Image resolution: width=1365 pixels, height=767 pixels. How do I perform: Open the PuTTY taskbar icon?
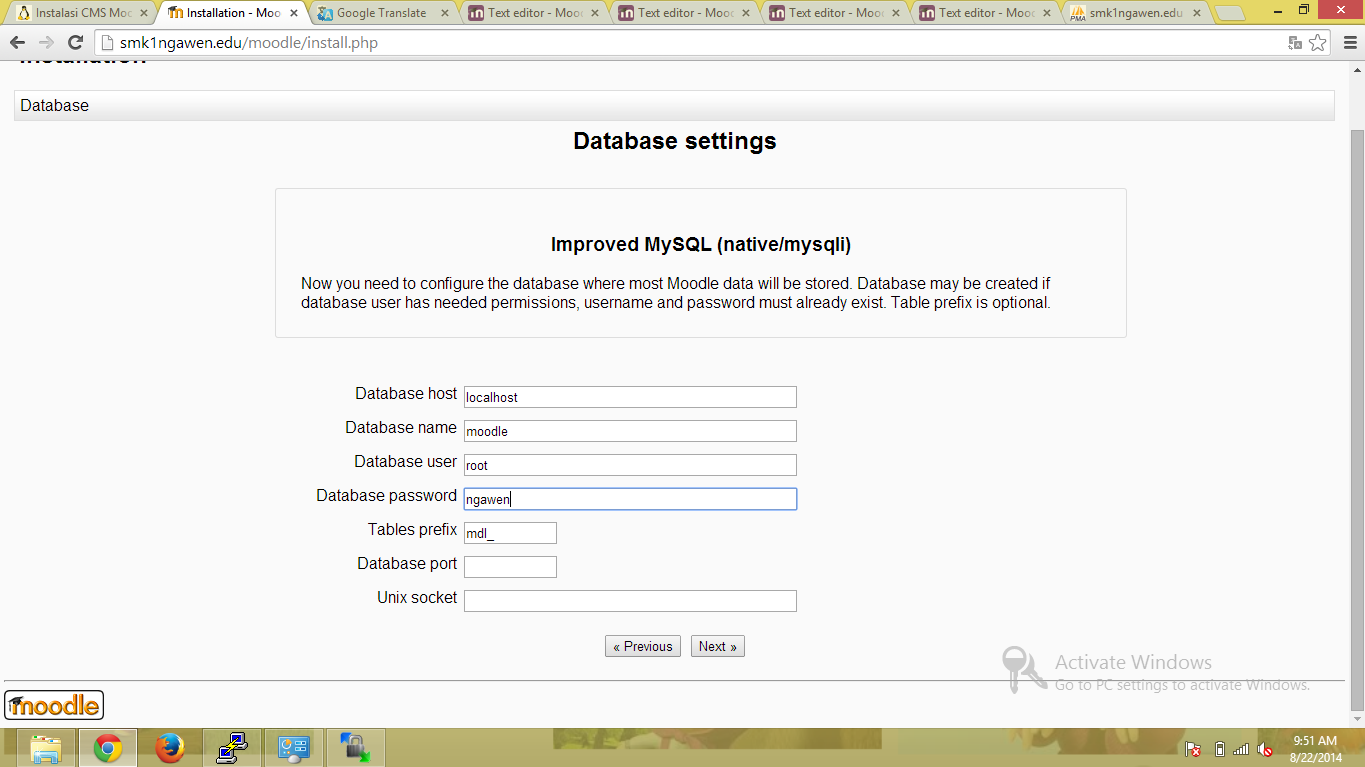tap(232, 748)
